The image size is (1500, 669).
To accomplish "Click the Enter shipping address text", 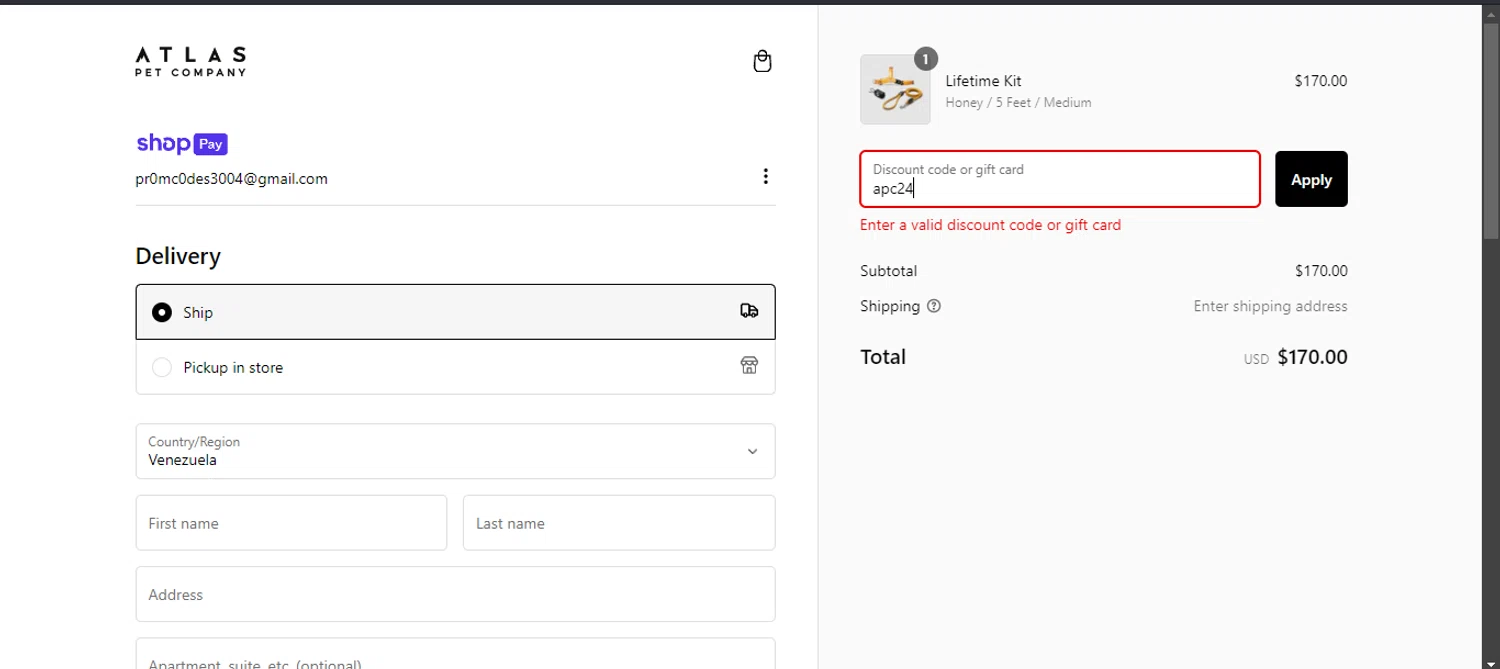I will coord(1270,306).
